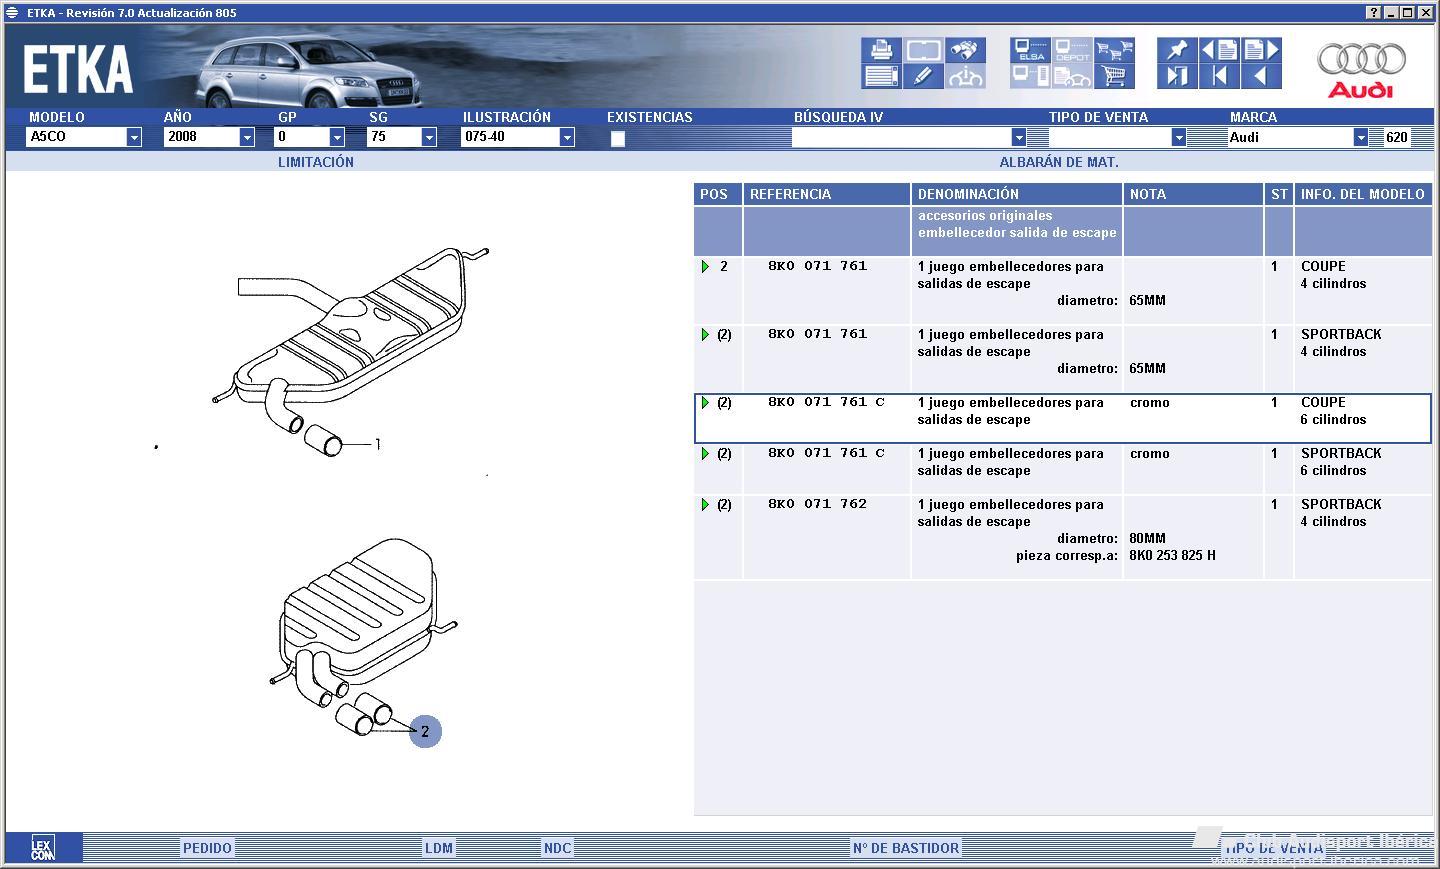Click the ST column header
The height and width of the screenshot is (869, 1440).
pos(1279,194)
